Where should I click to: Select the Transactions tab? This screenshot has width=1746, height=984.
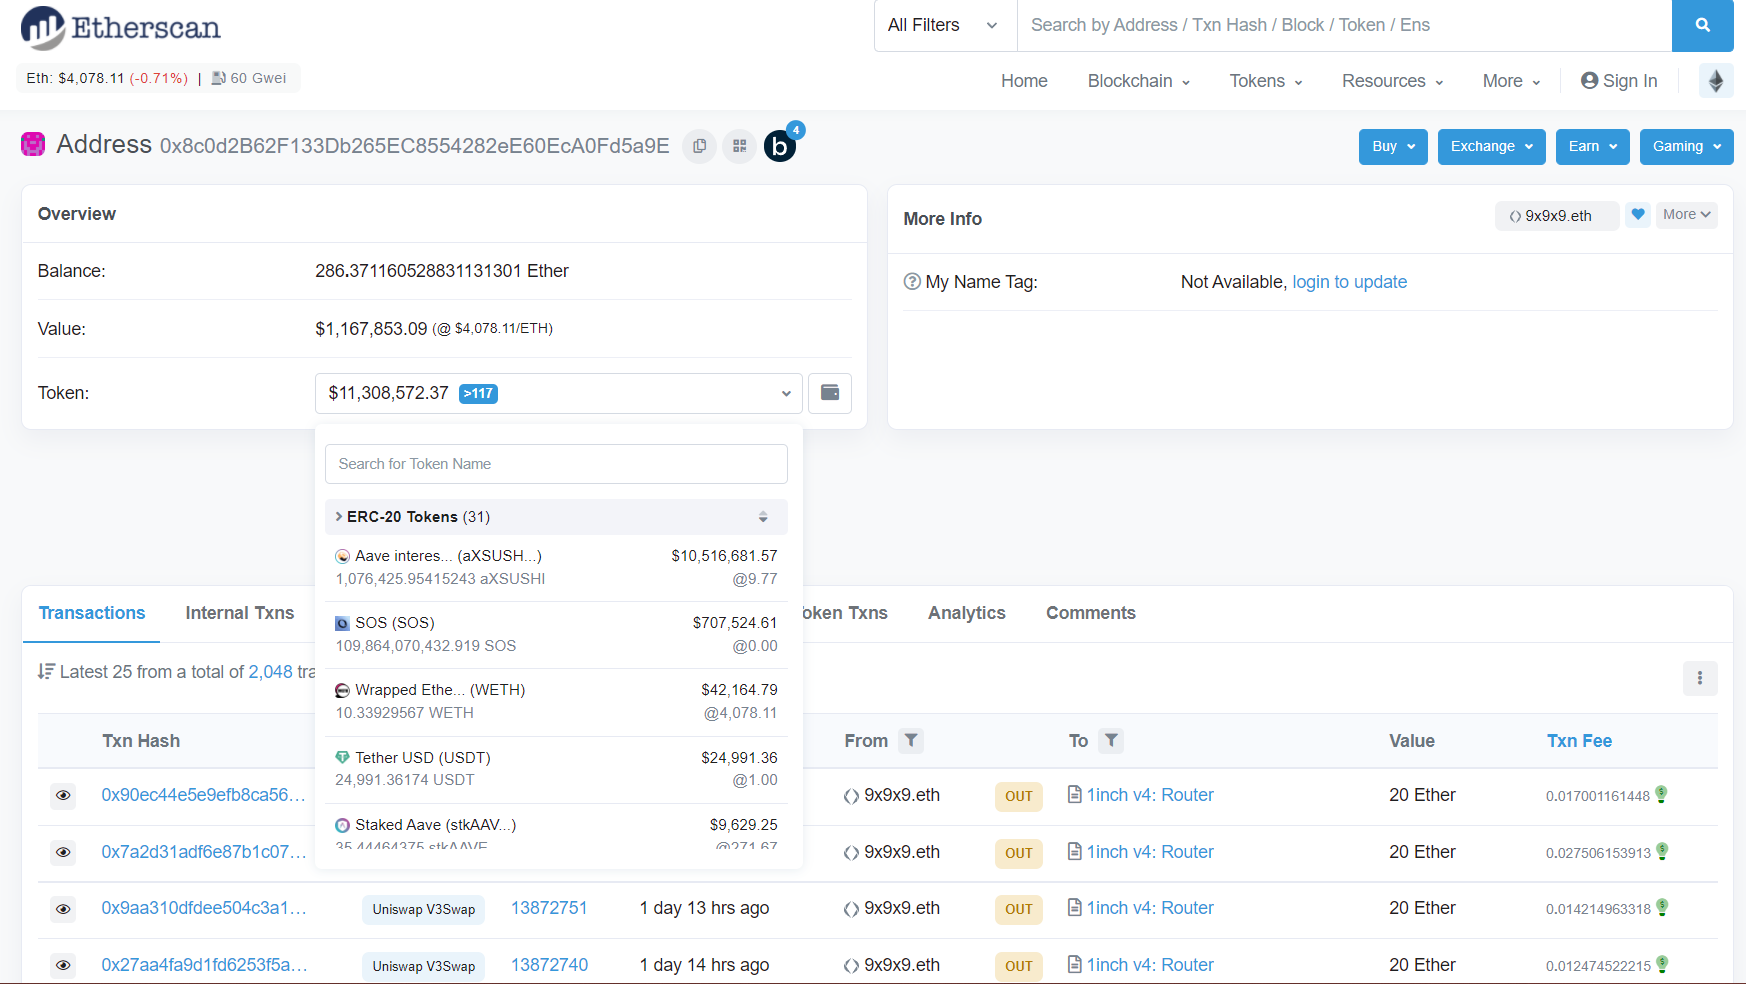pyautogui.click(x=92, y=613)
